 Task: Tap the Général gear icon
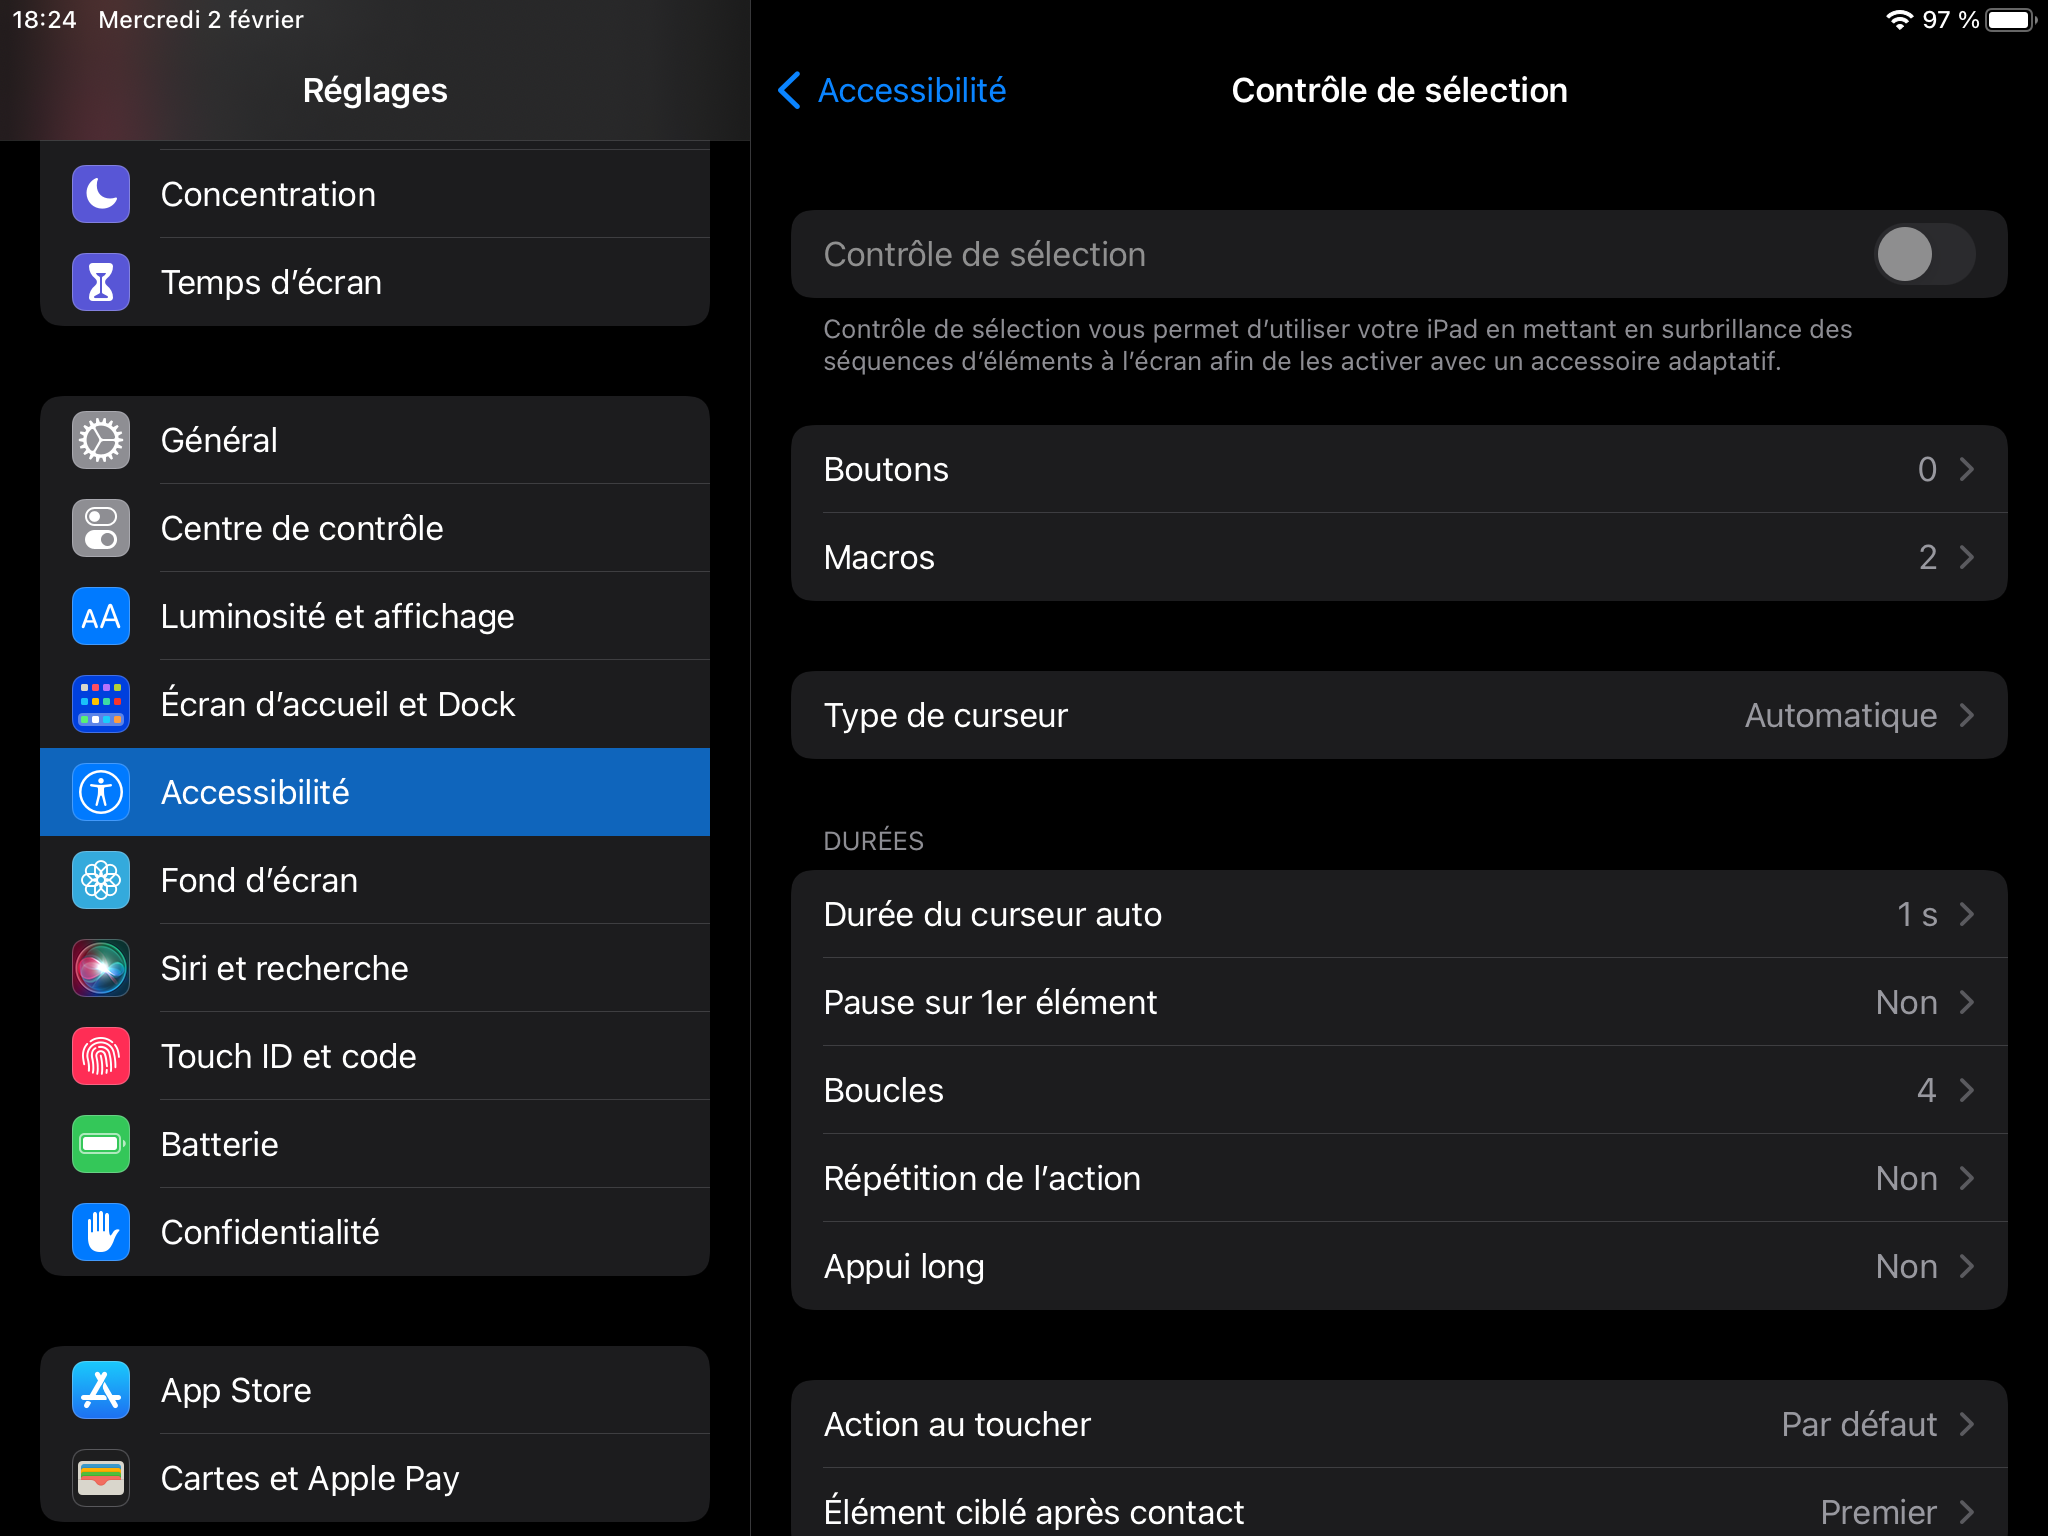tap(101, 440)
